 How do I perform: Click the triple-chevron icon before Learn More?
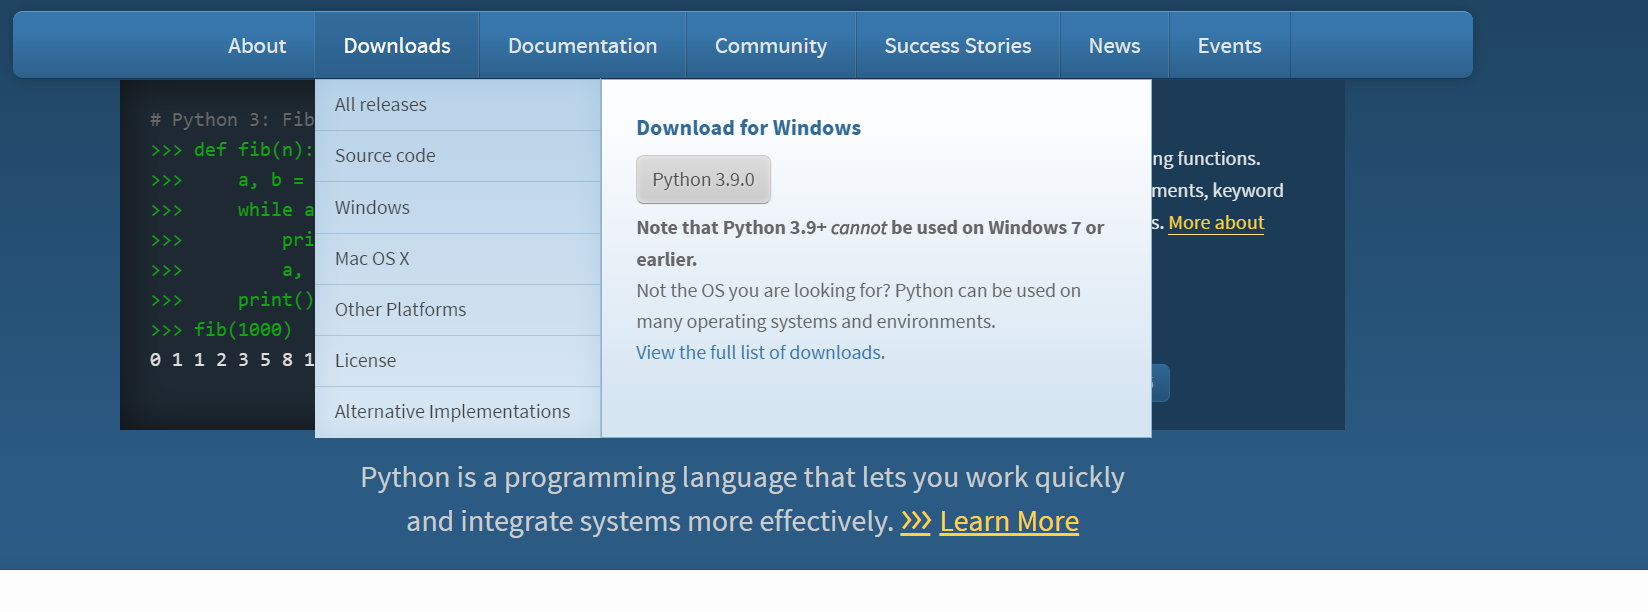[915, 521]
